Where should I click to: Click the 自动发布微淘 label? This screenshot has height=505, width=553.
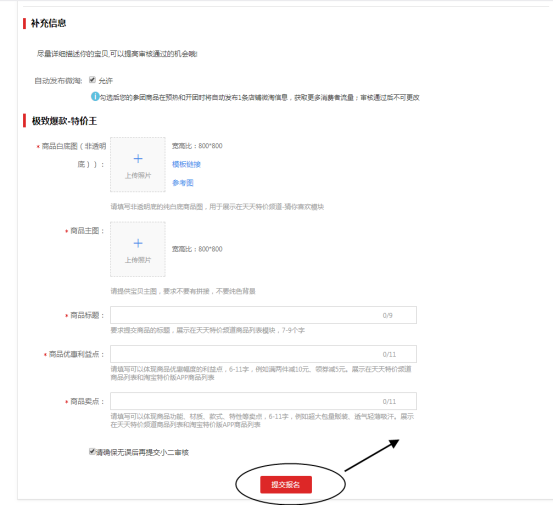click(58, 81)
